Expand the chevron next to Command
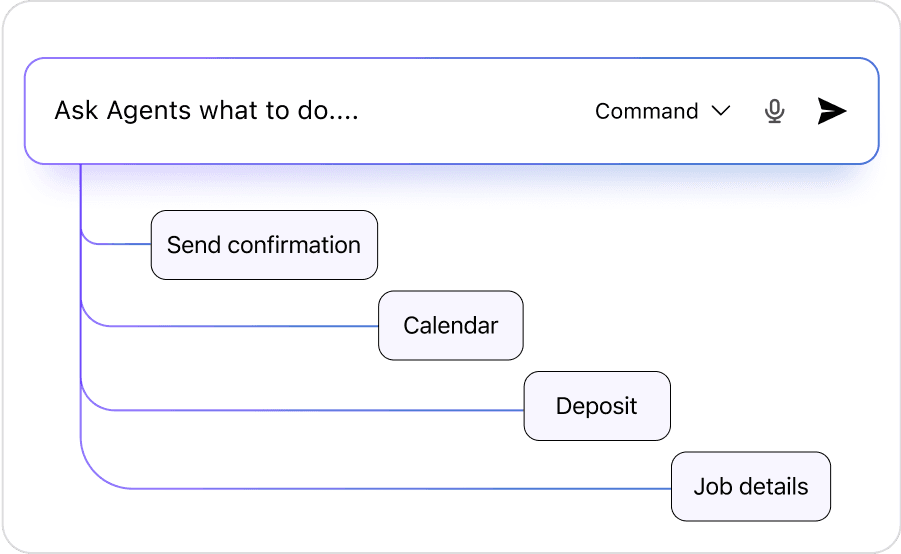Screen dimensions: 901x554 pos(721,111)
